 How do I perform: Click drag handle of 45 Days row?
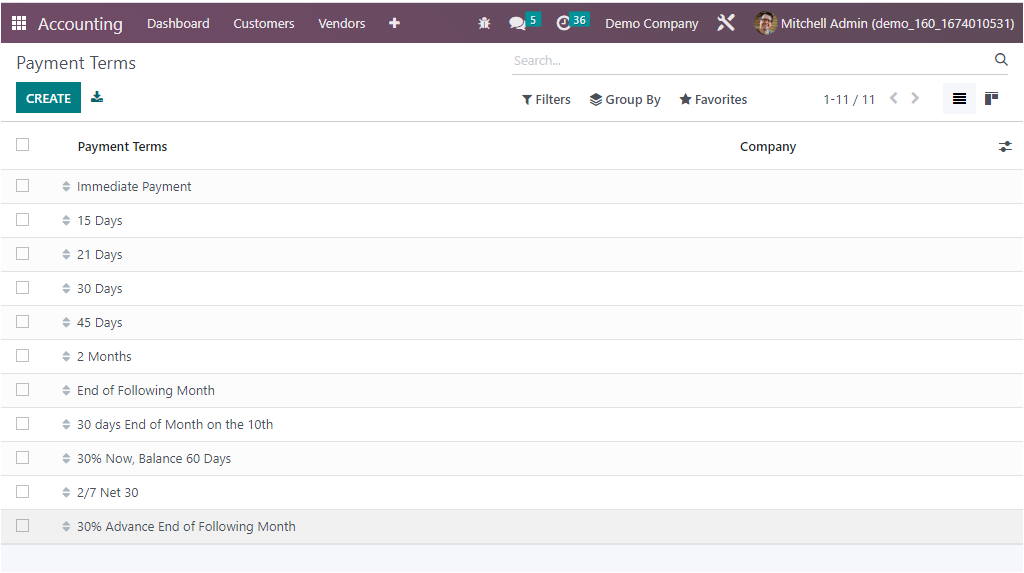pyautogui.click(x=66, y=323)
